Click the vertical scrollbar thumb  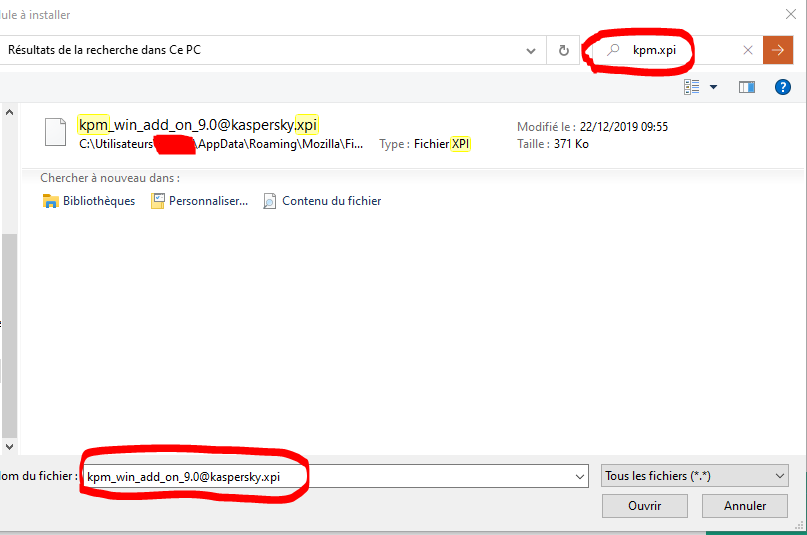pyautogui.click(x=9, y=335)
